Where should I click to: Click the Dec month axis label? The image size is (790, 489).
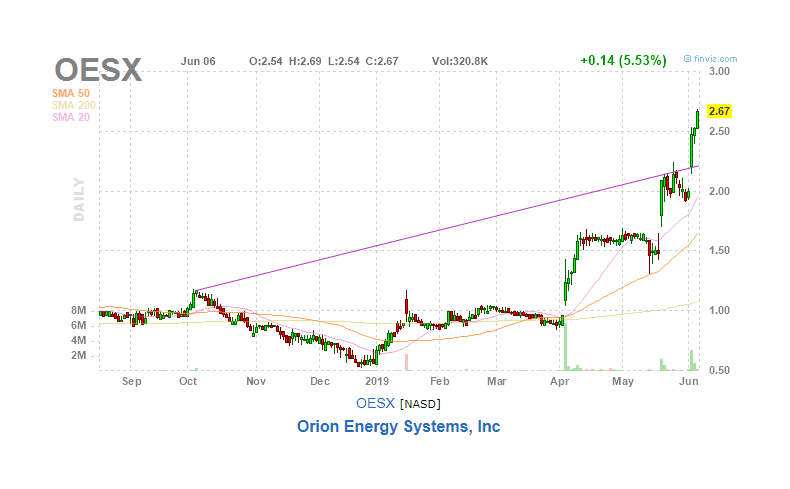point(320,381)
